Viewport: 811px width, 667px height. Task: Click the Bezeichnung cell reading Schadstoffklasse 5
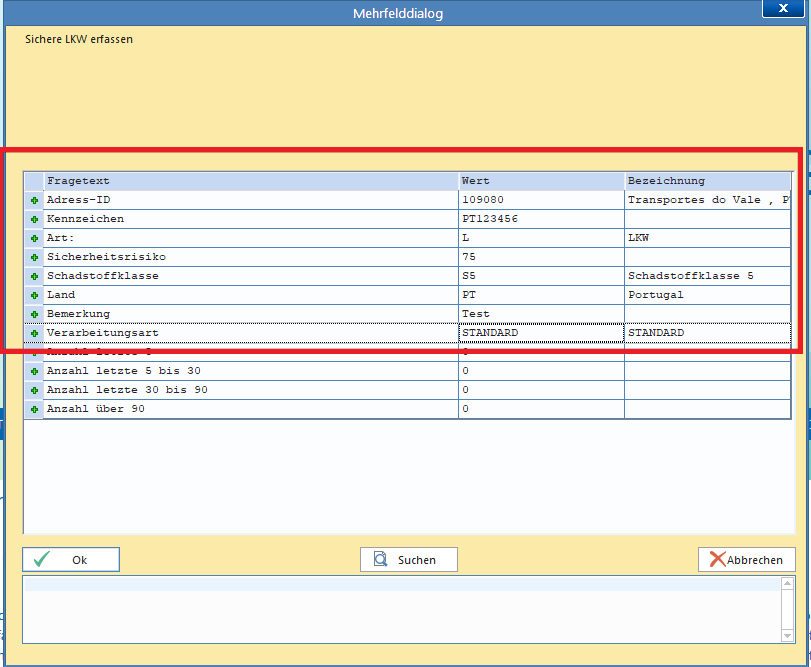[x=708, y=276]
